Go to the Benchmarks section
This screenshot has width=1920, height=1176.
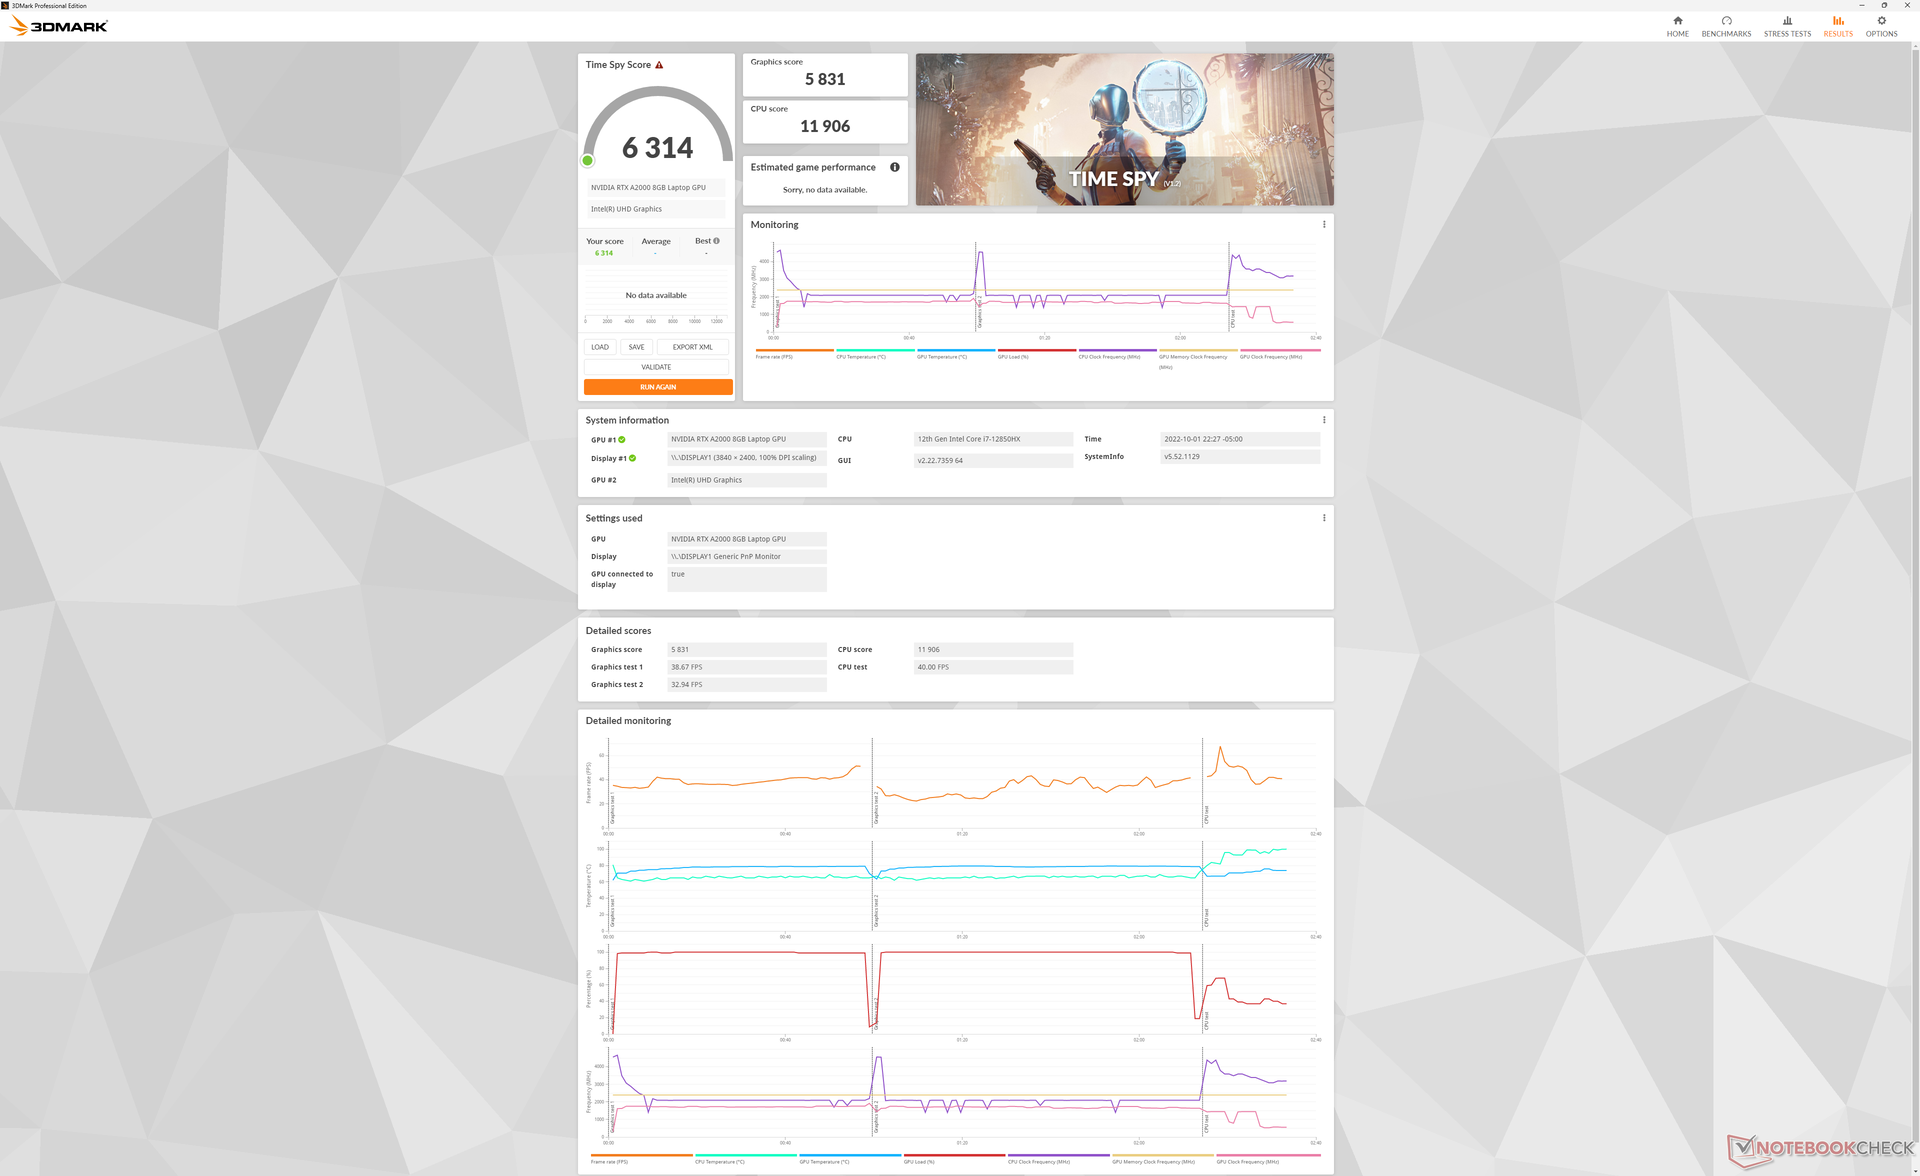1726,26
